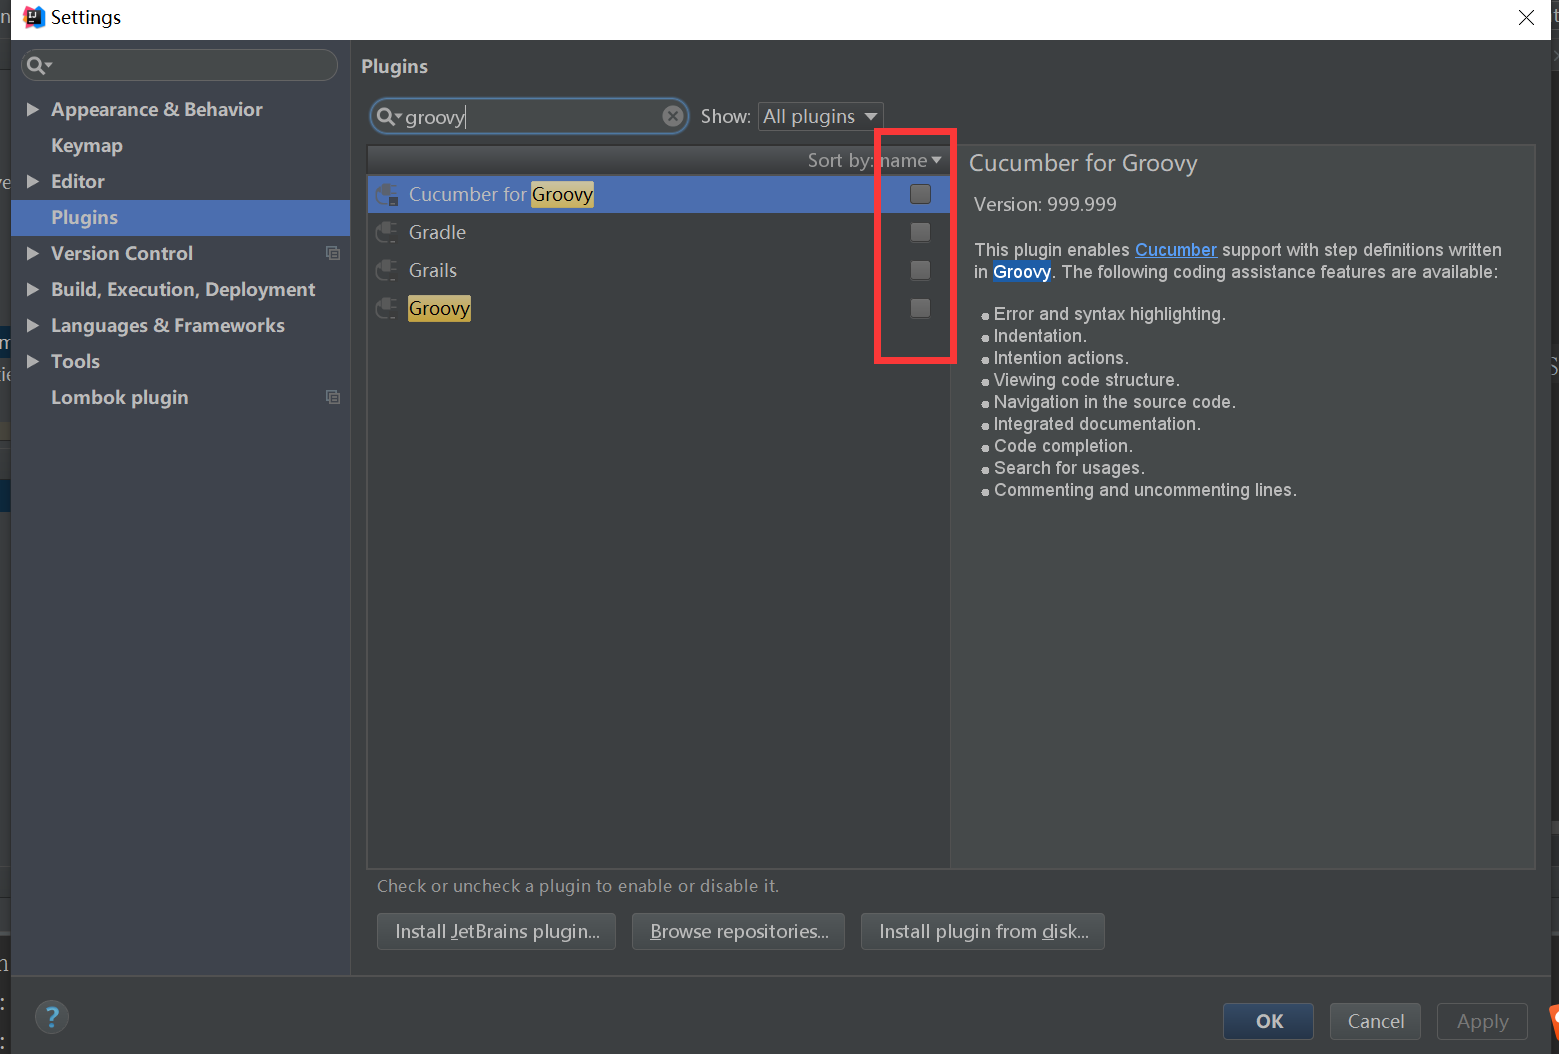The height and width of the screenshot is (1054, 1559).
Task: Close the Settings dialog window
Action: [x=1526, y=18]
